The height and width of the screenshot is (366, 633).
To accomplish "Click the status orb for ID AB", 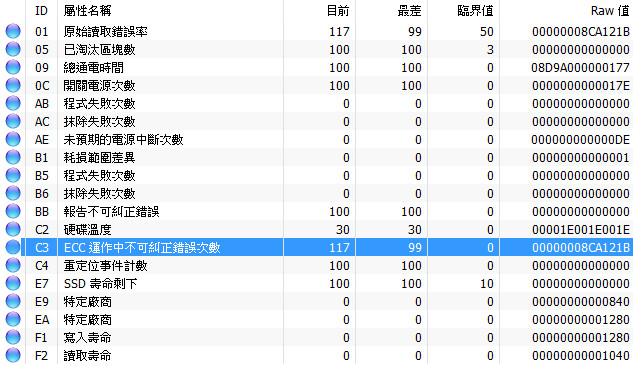I will click(13, 103).
